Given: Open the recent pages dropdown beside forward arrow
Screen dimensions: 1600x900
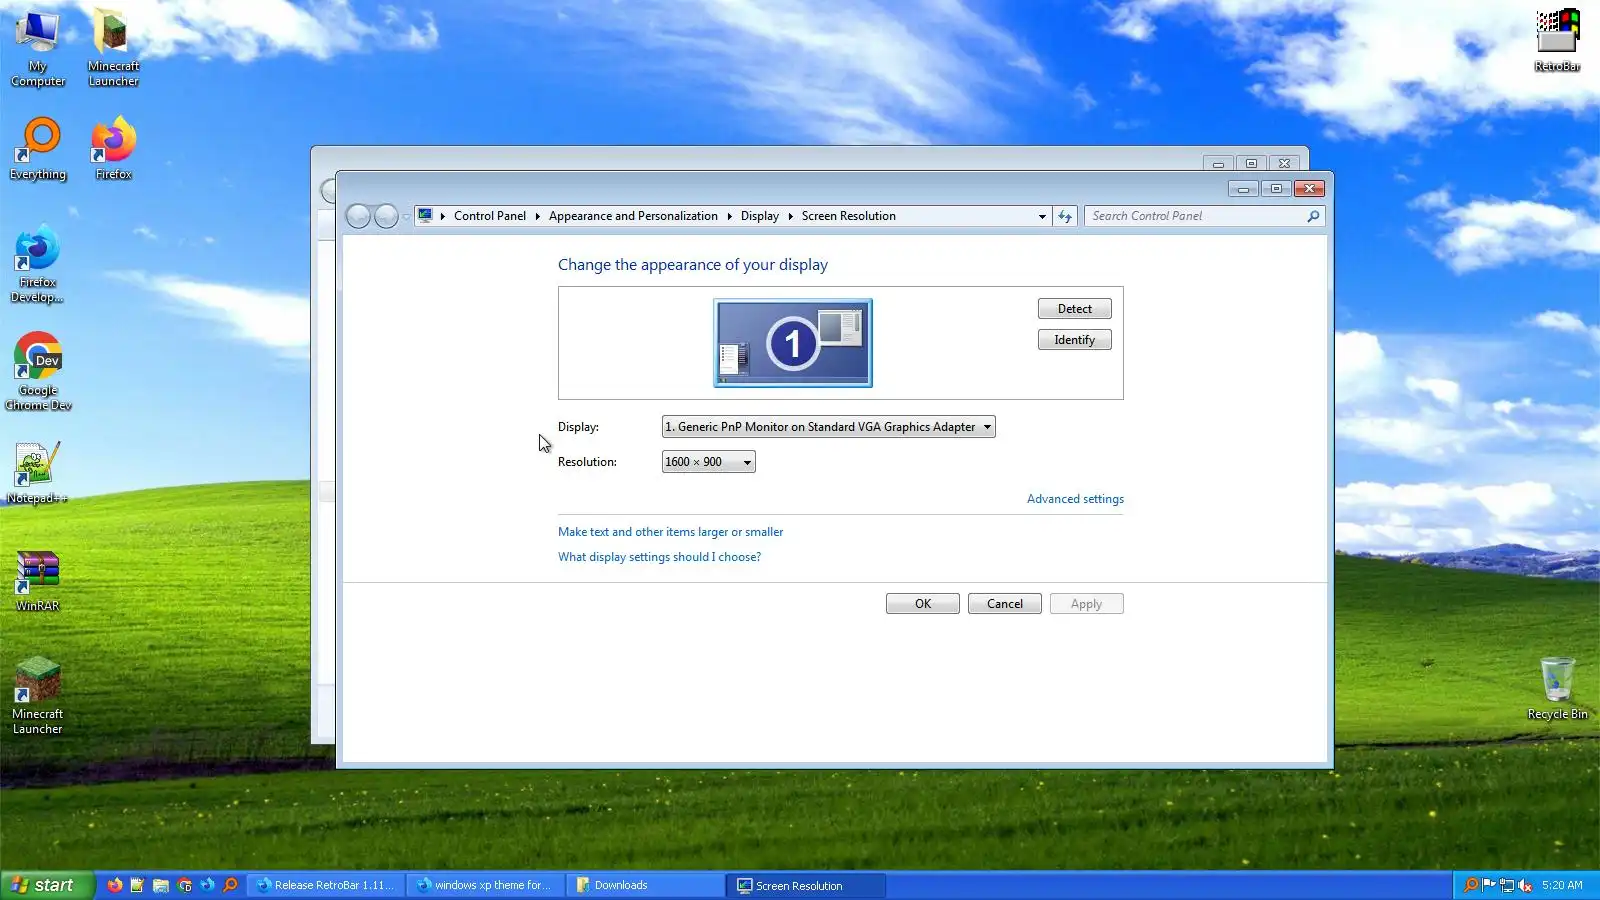Looking at the screenshot, I should [x=406, y=217].
